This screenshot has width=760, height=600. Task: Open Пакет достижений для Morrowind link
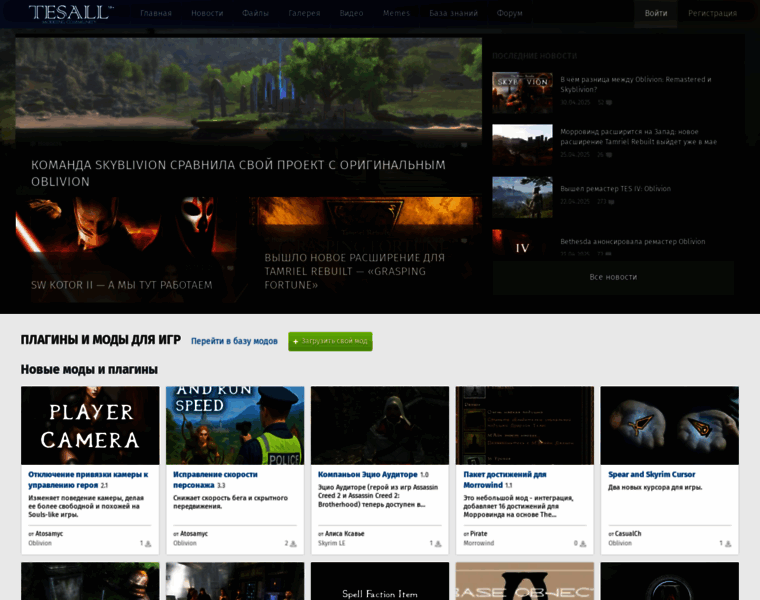(505, 479)
